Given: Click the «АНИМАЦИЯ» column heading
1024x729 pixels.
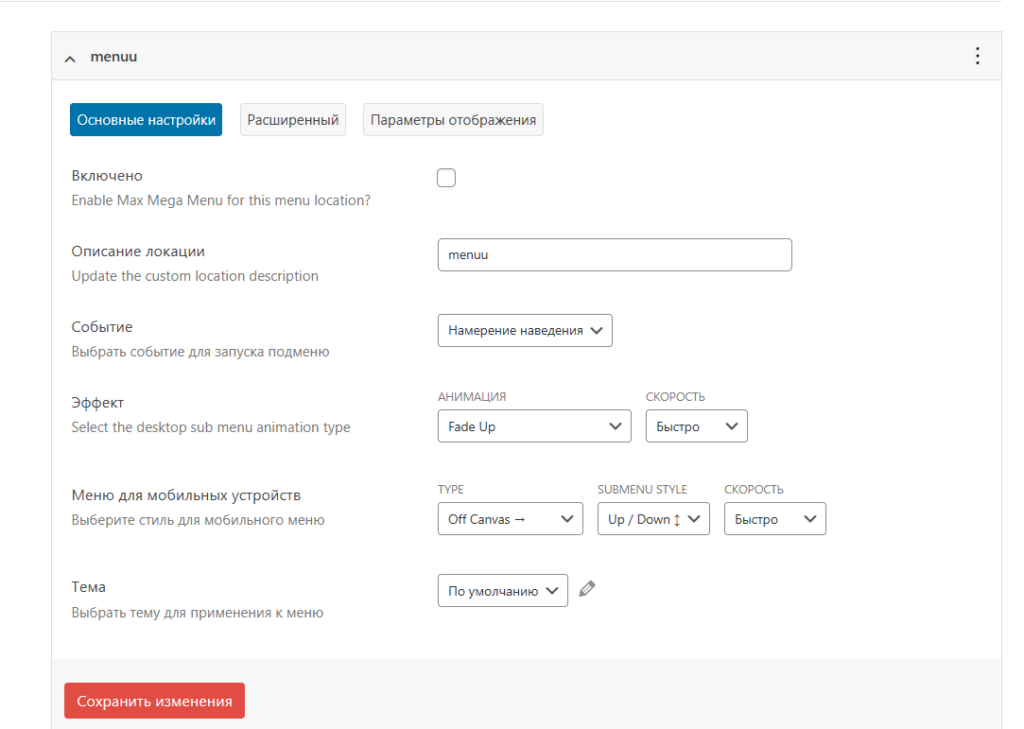Looking at the screenshot, I should point(472,397).
